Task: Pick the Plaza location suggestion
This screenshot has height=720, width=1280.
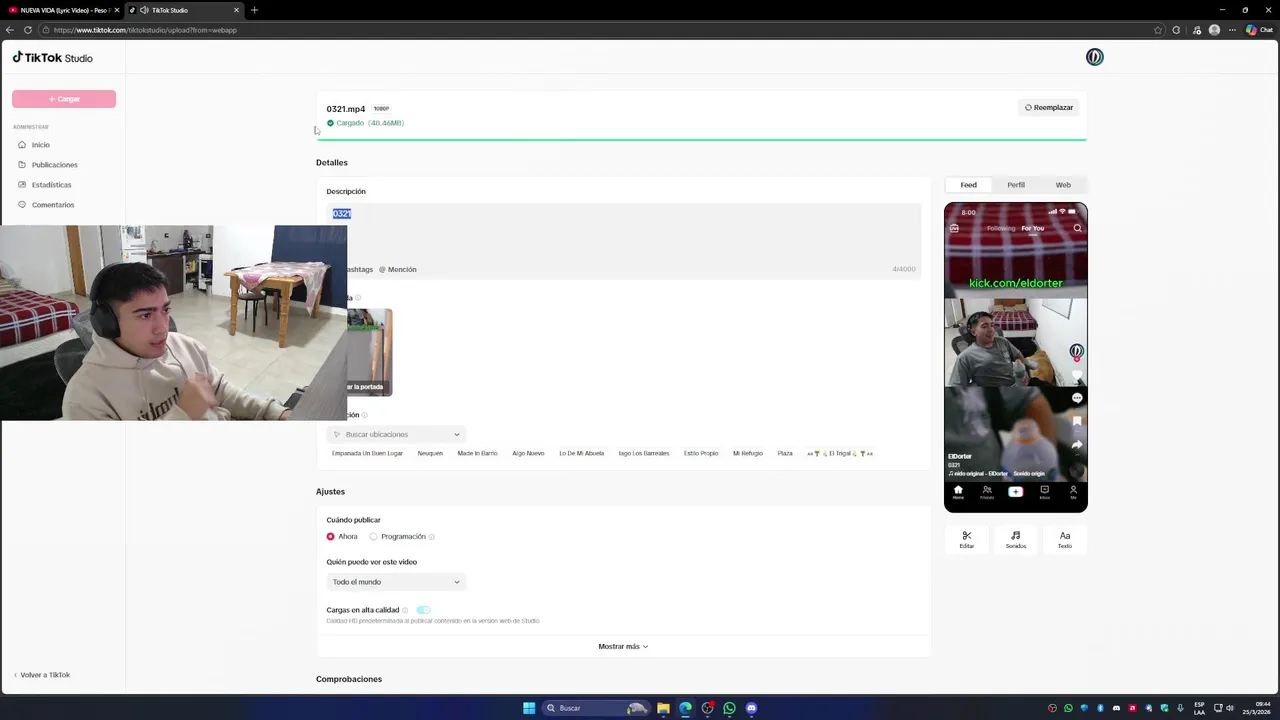Action: tap(785, 453)
